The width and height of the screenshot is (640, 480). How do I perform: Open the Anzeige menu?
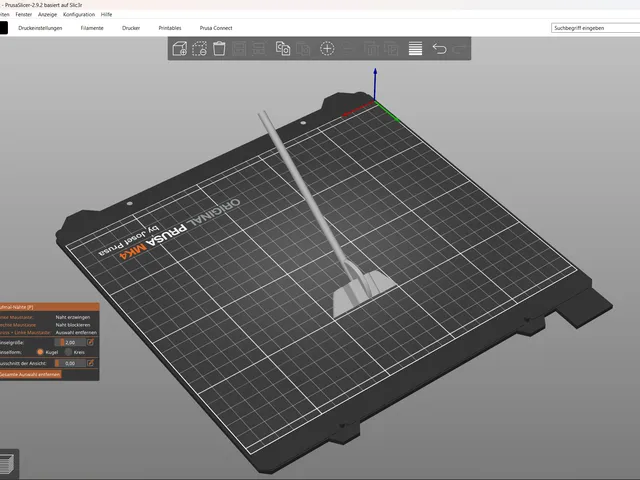pyautogui.click(x=47, y=14)
